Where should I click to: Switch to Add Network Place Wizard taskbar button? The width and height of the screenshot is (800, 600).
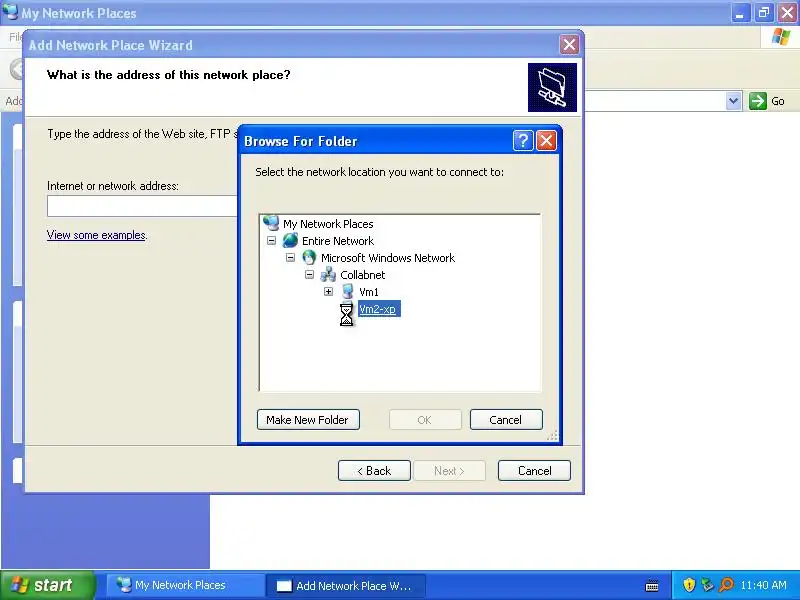[x=345, y=585]
